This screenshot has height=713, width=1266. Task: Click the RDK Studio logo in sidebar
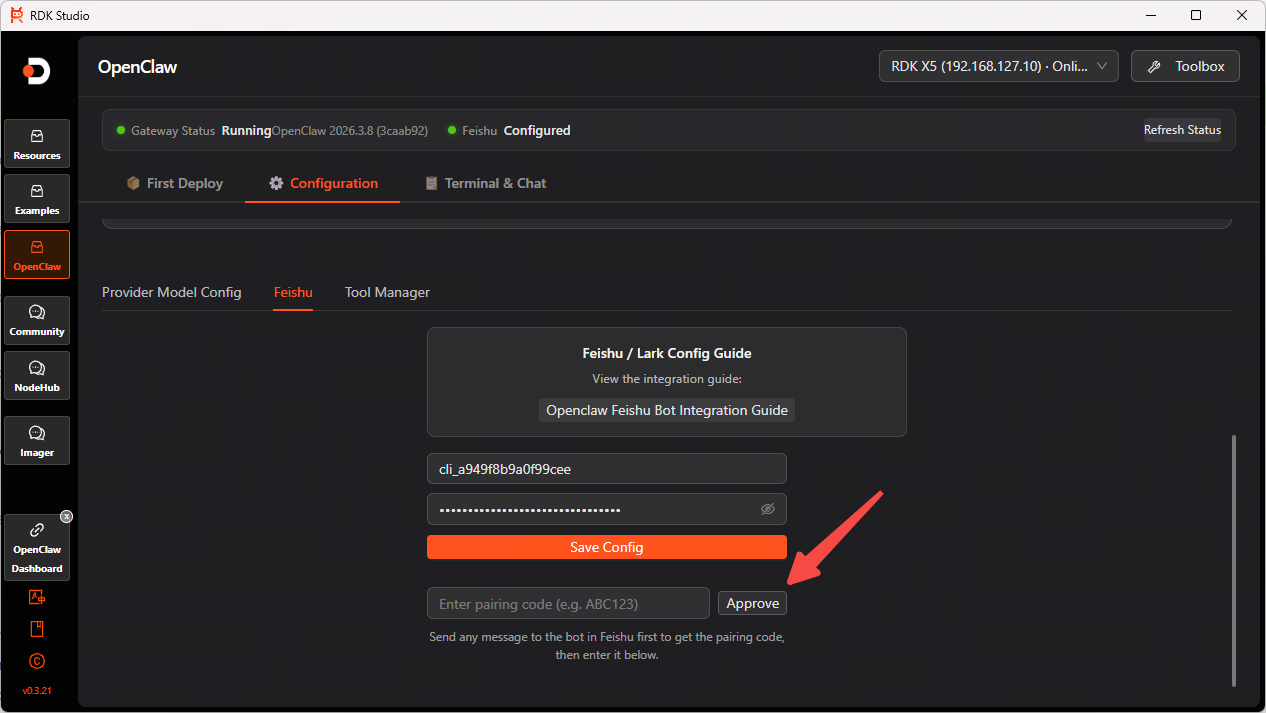click(x=37, y=71)
